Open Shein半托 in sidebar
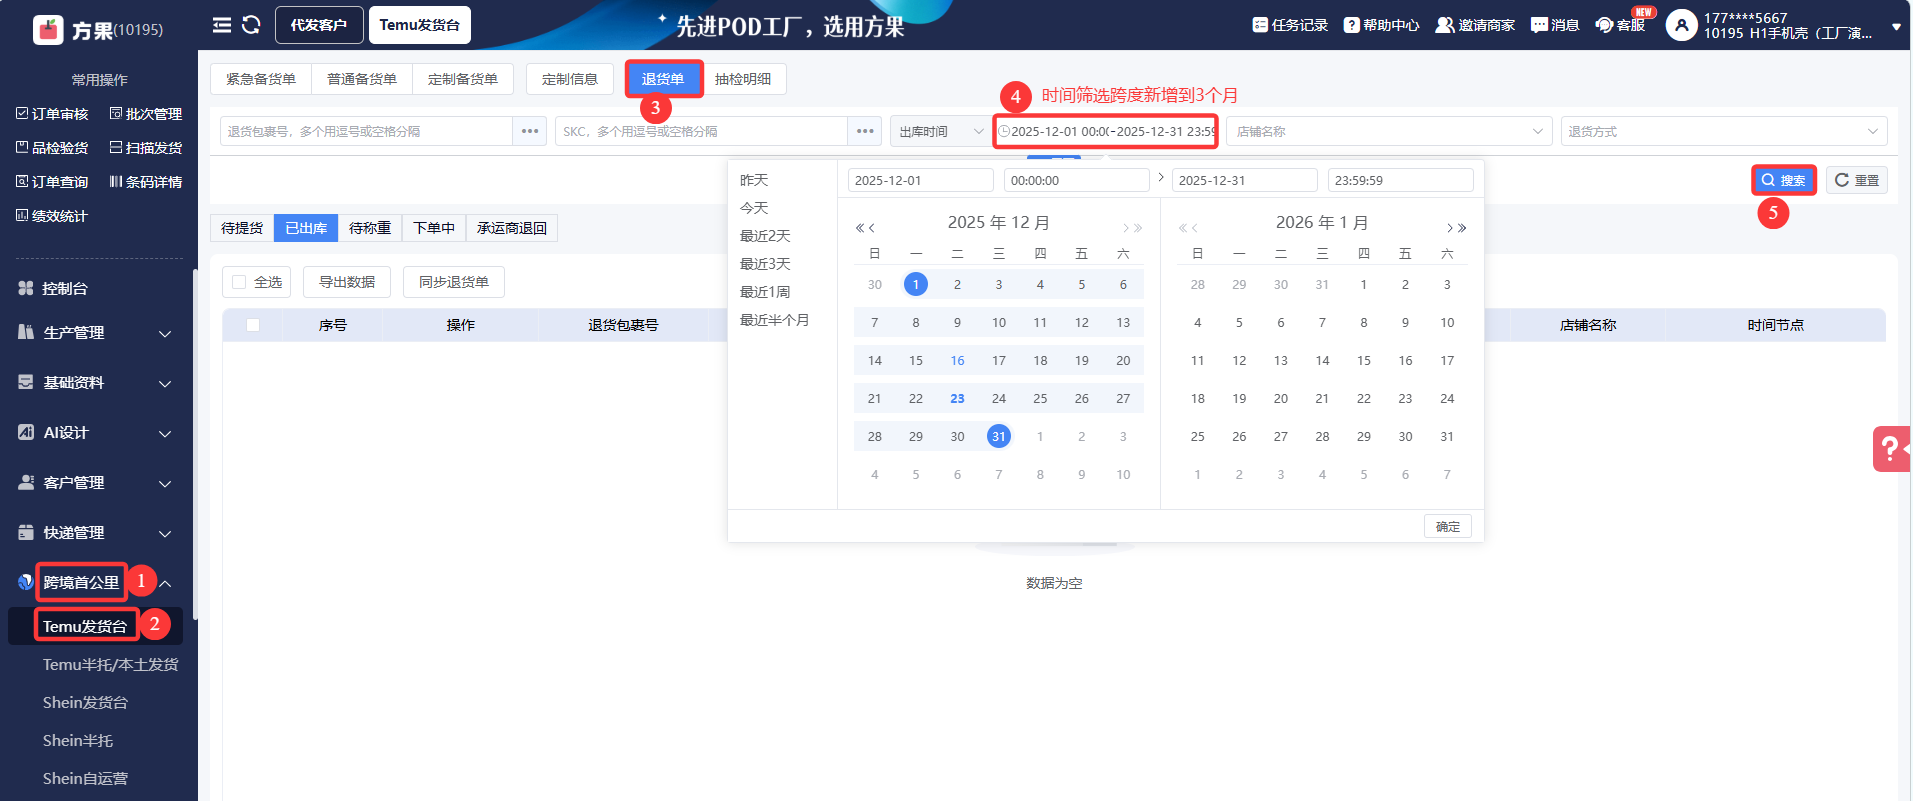This screenshot has width=1913, height=801. (78, 741)
